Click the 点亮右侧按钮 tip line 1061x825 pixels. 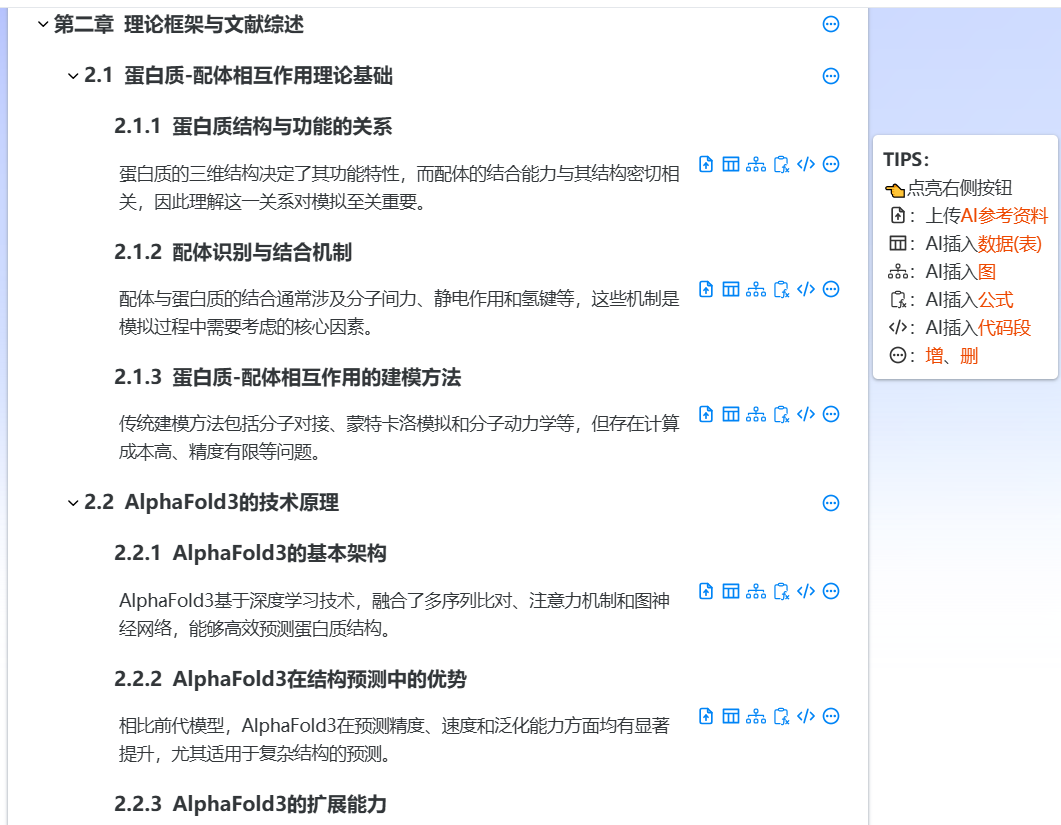[948, 188]
